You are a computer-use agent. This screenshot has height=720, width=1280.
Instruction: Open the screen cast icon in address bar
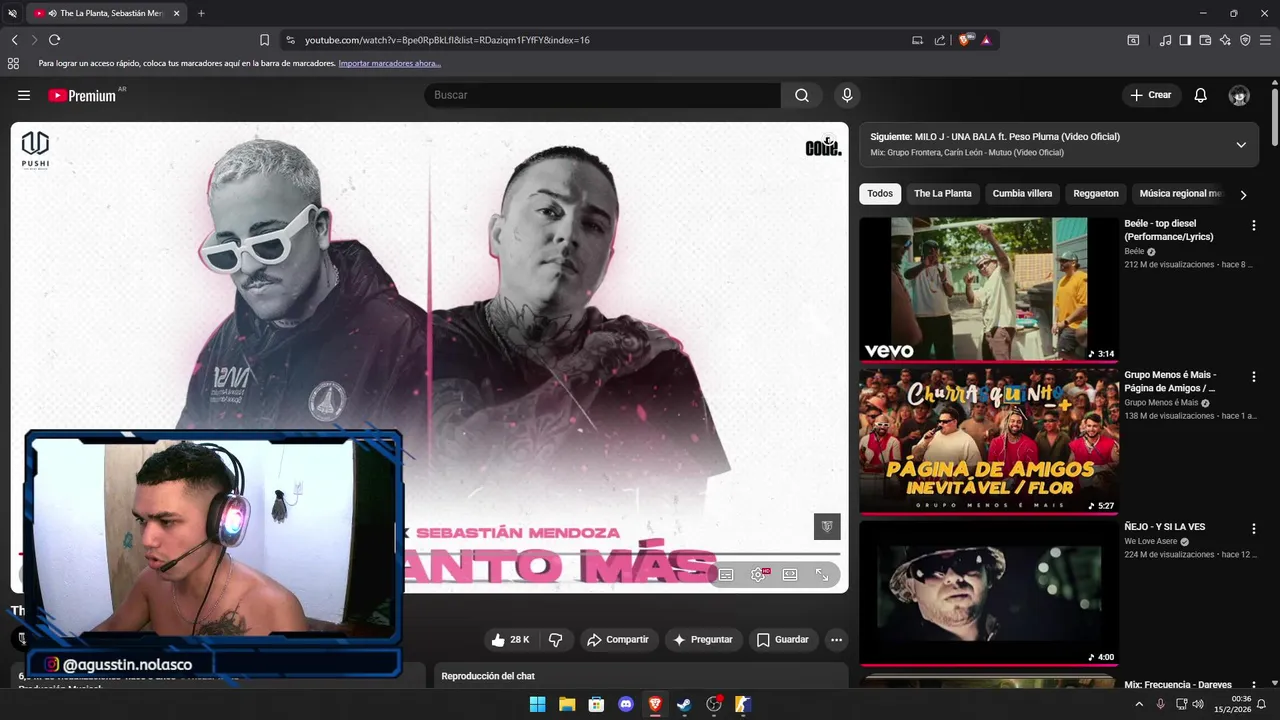[x=917, y=40]
